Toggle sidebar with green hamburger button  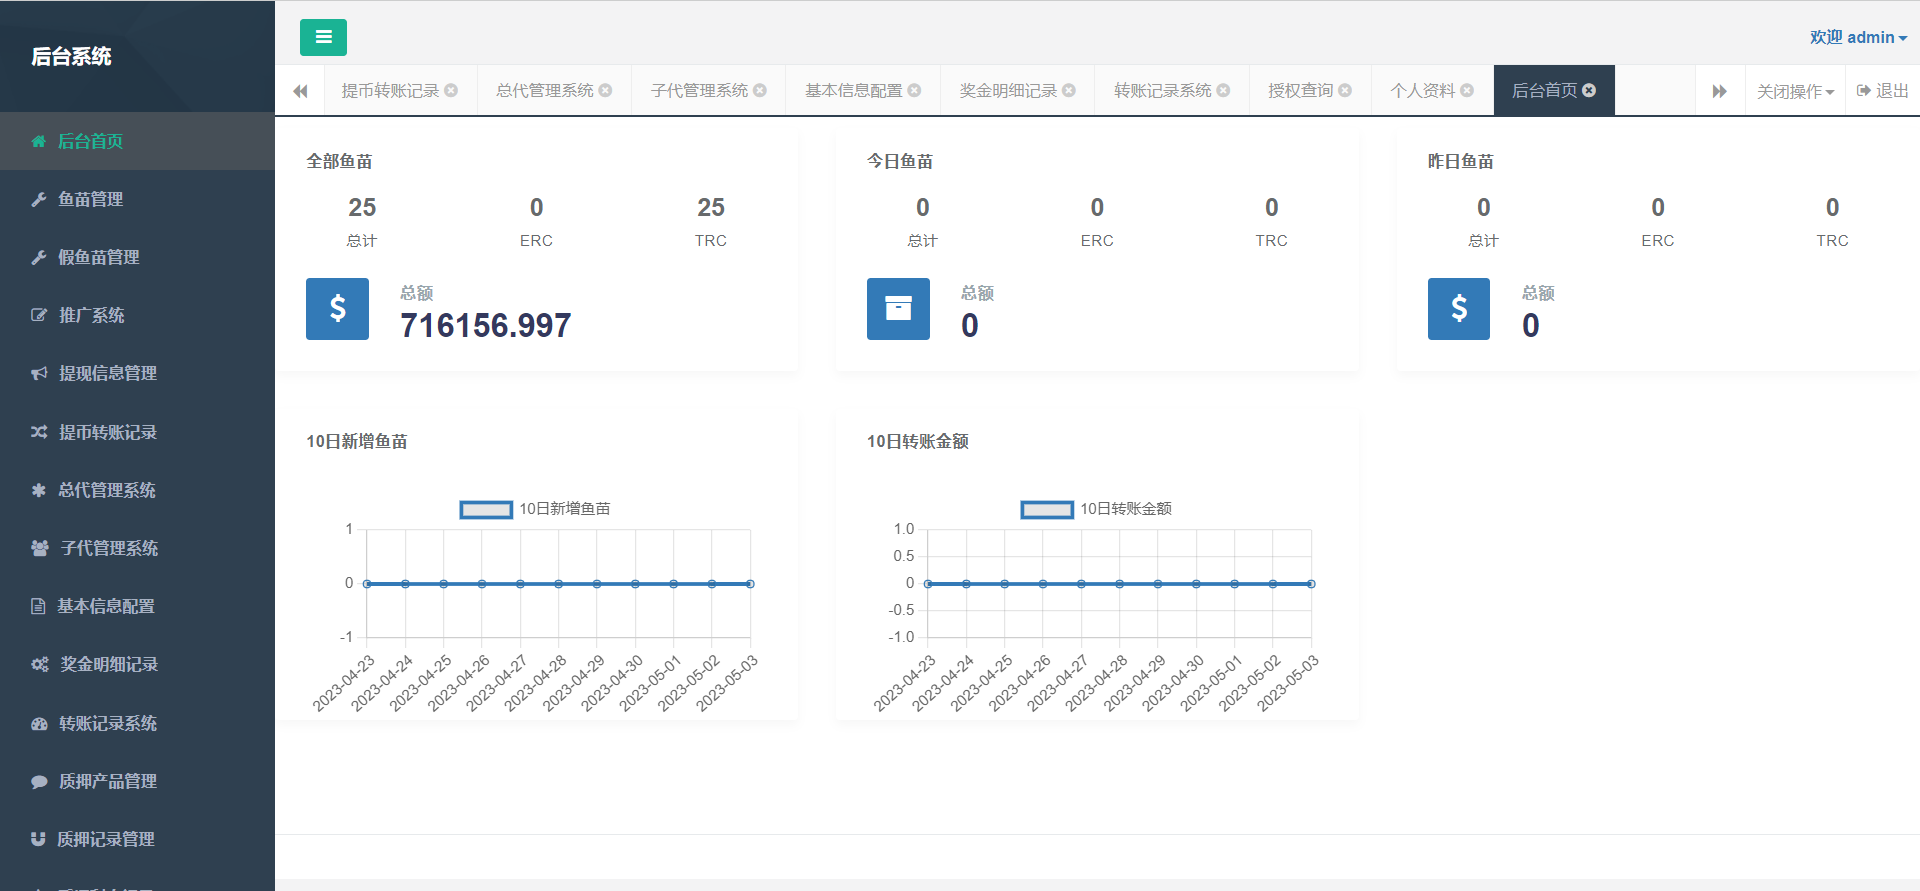[323, 37]
